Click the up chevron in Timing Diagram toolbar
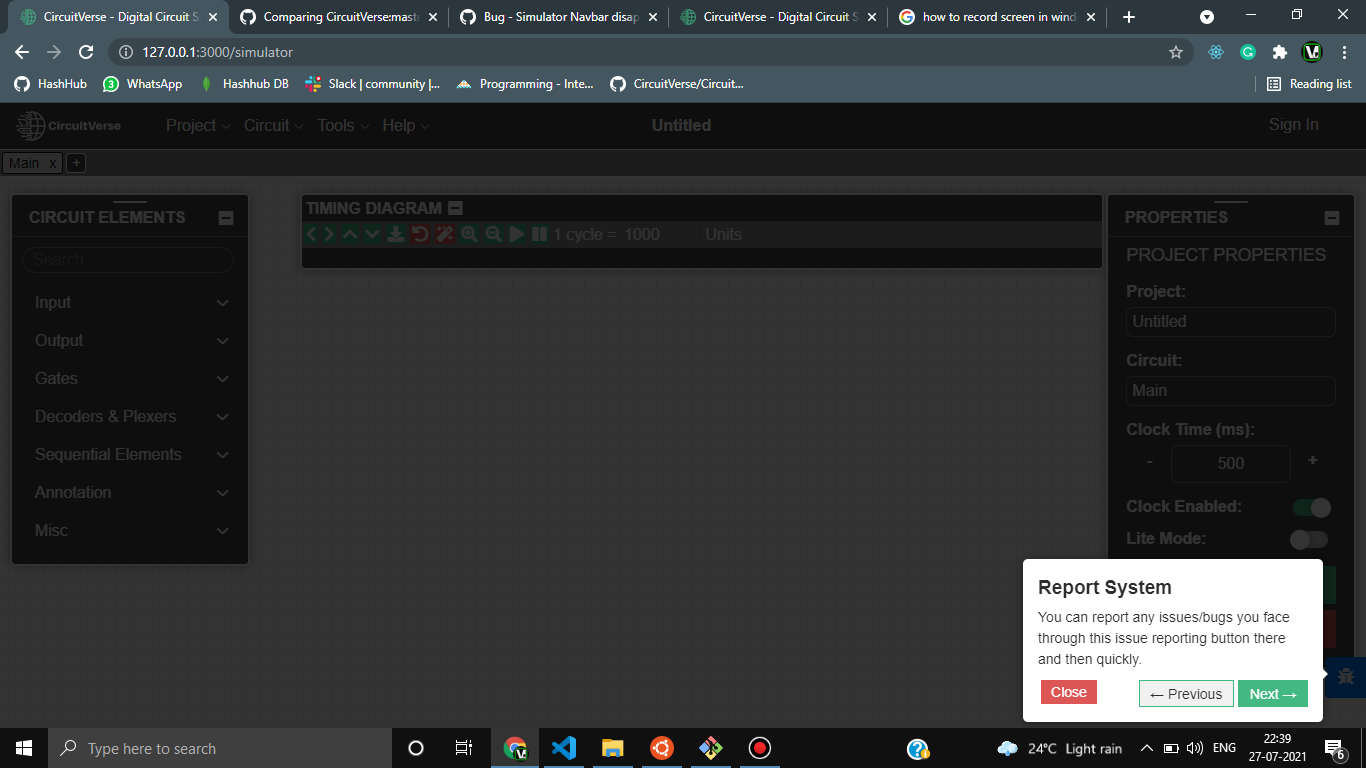 click(350, 234)
